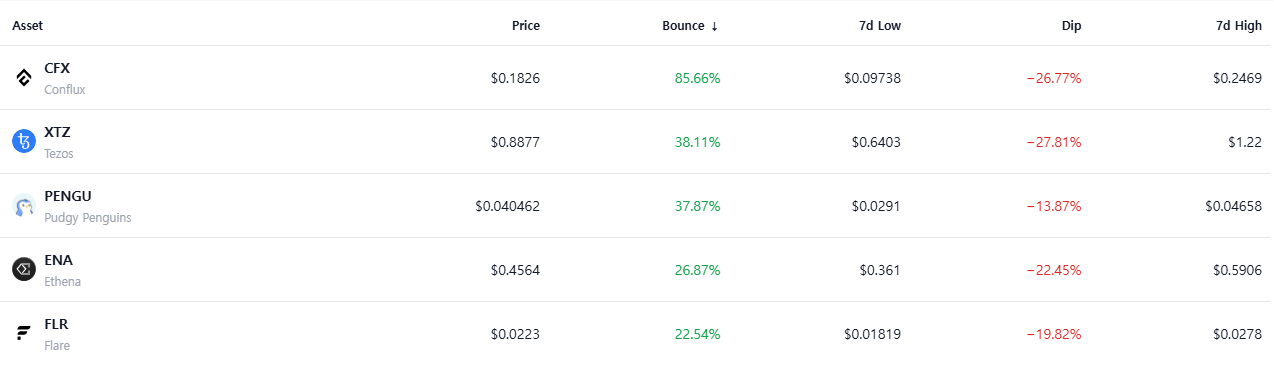Open the PENGU ticker link
Viewport: 1274px width, 365px height.
[68, 197]
